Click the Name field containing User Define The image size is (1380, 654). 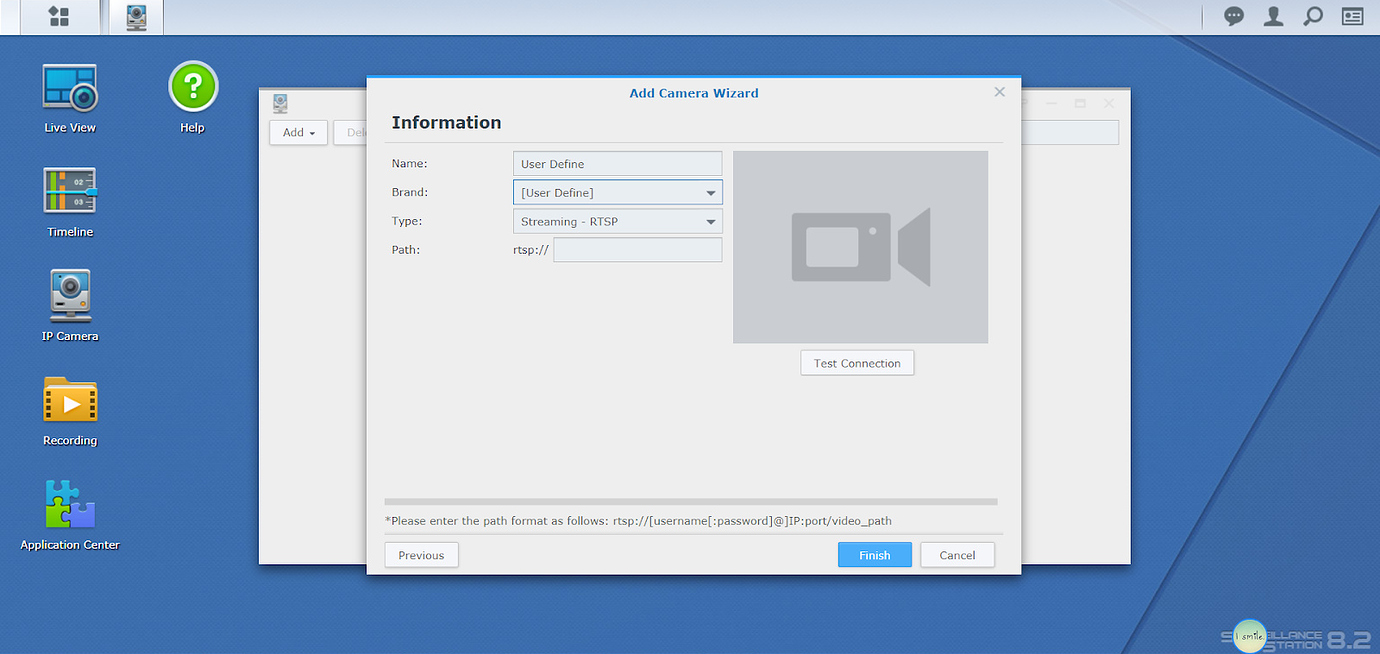[x=617, y=163]
